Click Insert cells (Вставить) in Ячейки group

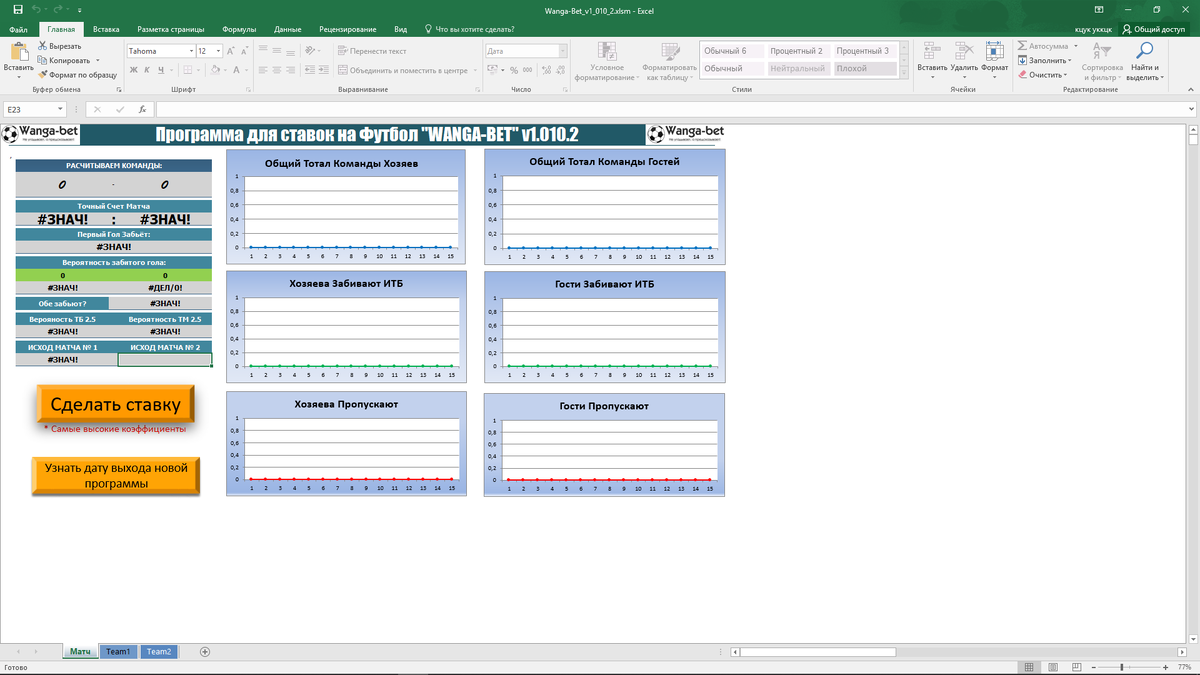click(x=932, y=60)
